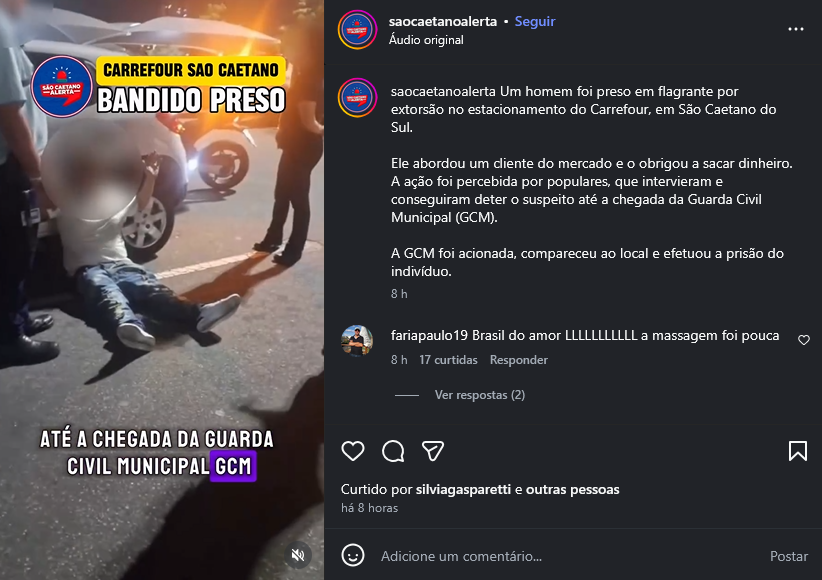Like the post with the heart icon

click(353, 451)
